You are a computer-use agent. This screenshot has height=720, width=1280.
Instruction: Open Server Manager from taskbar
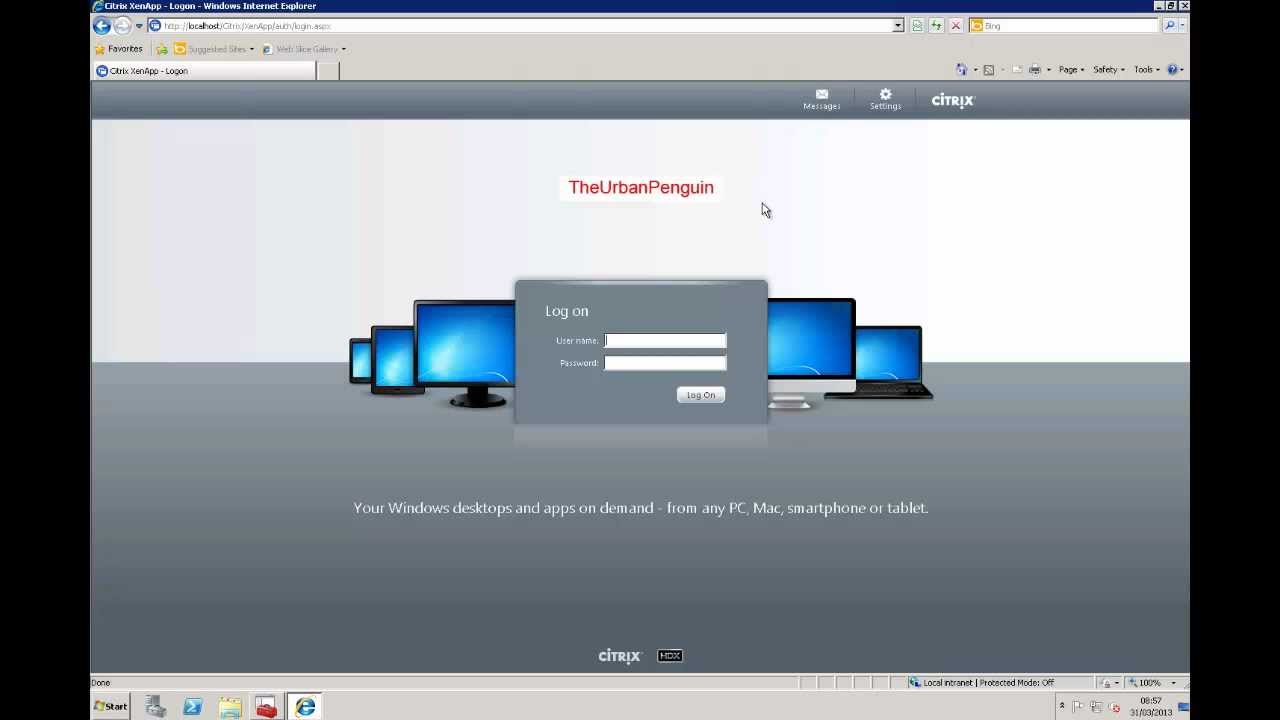click(x=155, y=707)
